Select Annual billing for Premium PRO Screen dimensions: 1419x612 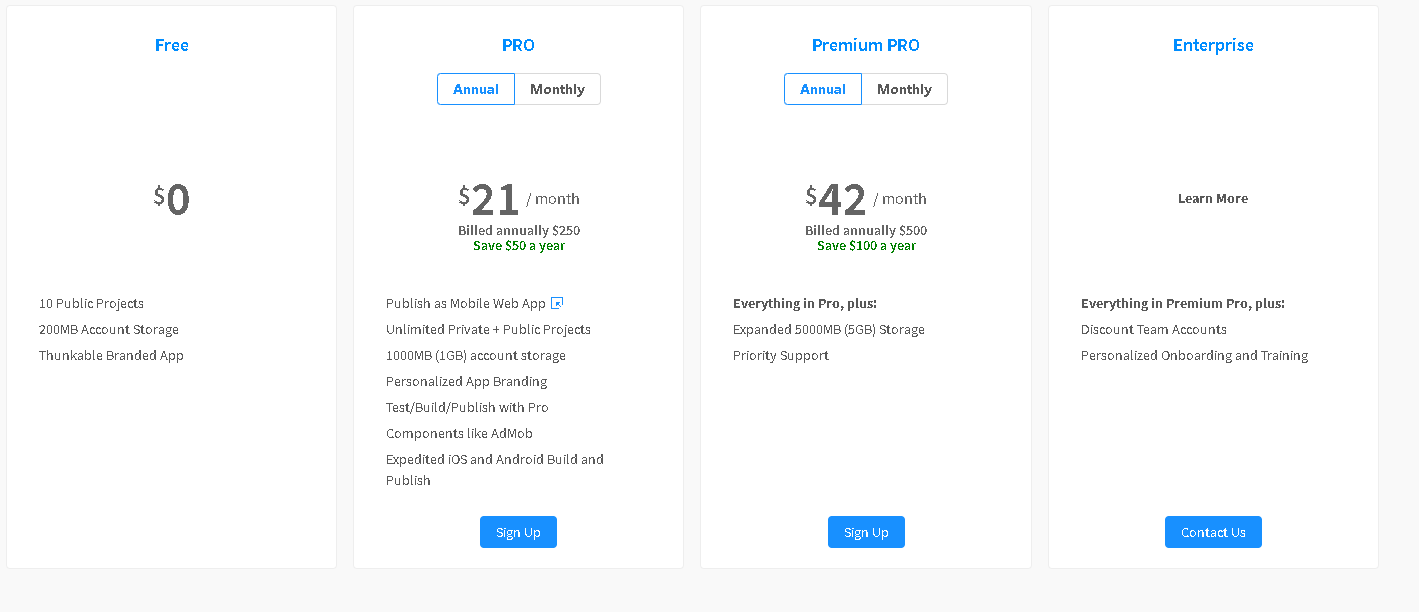[x=823, y=89]
